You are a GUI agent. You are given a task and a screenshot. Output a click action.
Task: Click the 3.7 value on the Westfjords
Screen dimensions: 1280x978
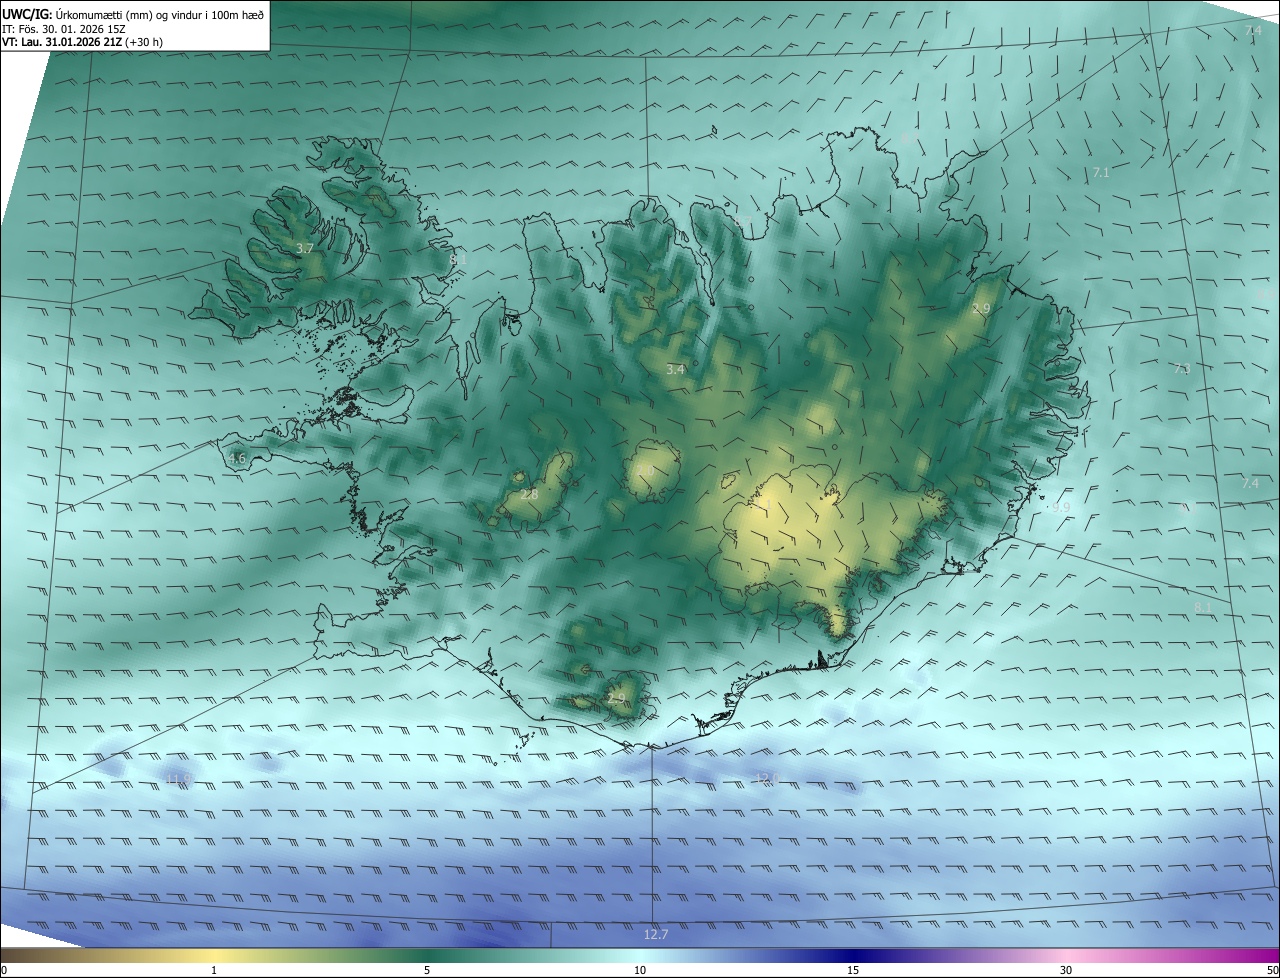pyautogui.click(x=305, y=248)
